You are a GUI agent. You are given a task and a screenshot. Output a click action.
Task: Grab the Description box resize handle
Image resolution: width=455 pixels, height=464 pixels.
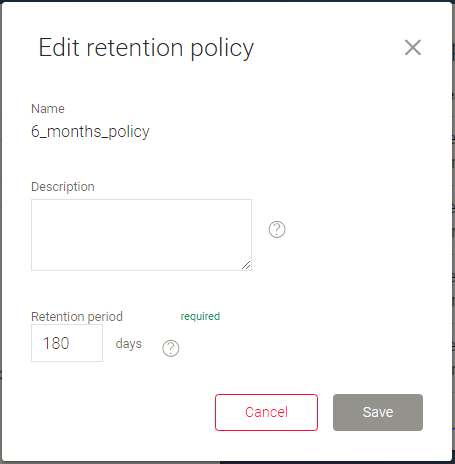point(246,265)
